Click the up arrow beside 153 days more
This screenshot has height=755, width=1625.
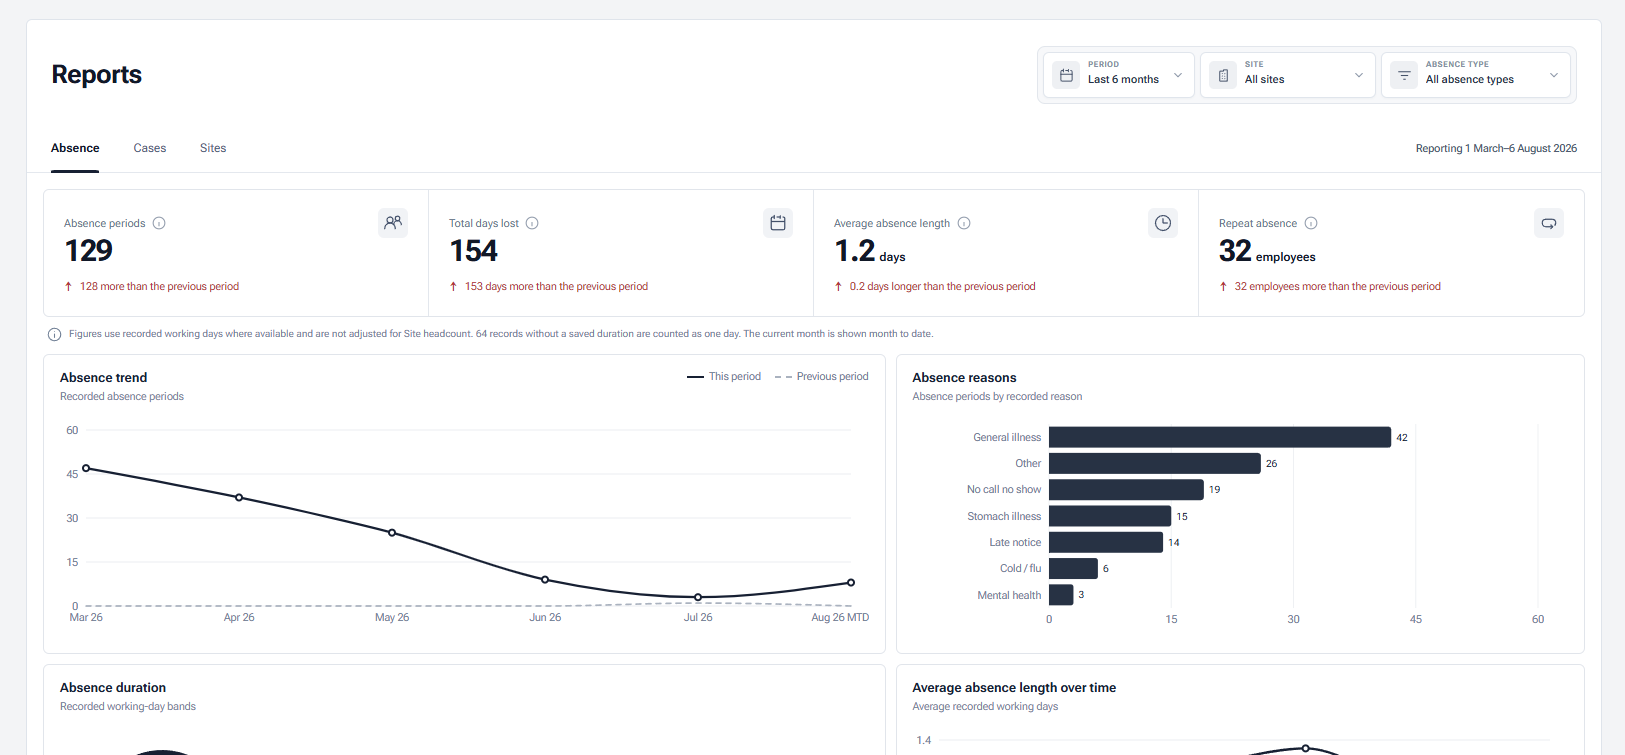[x=453, y=286]
